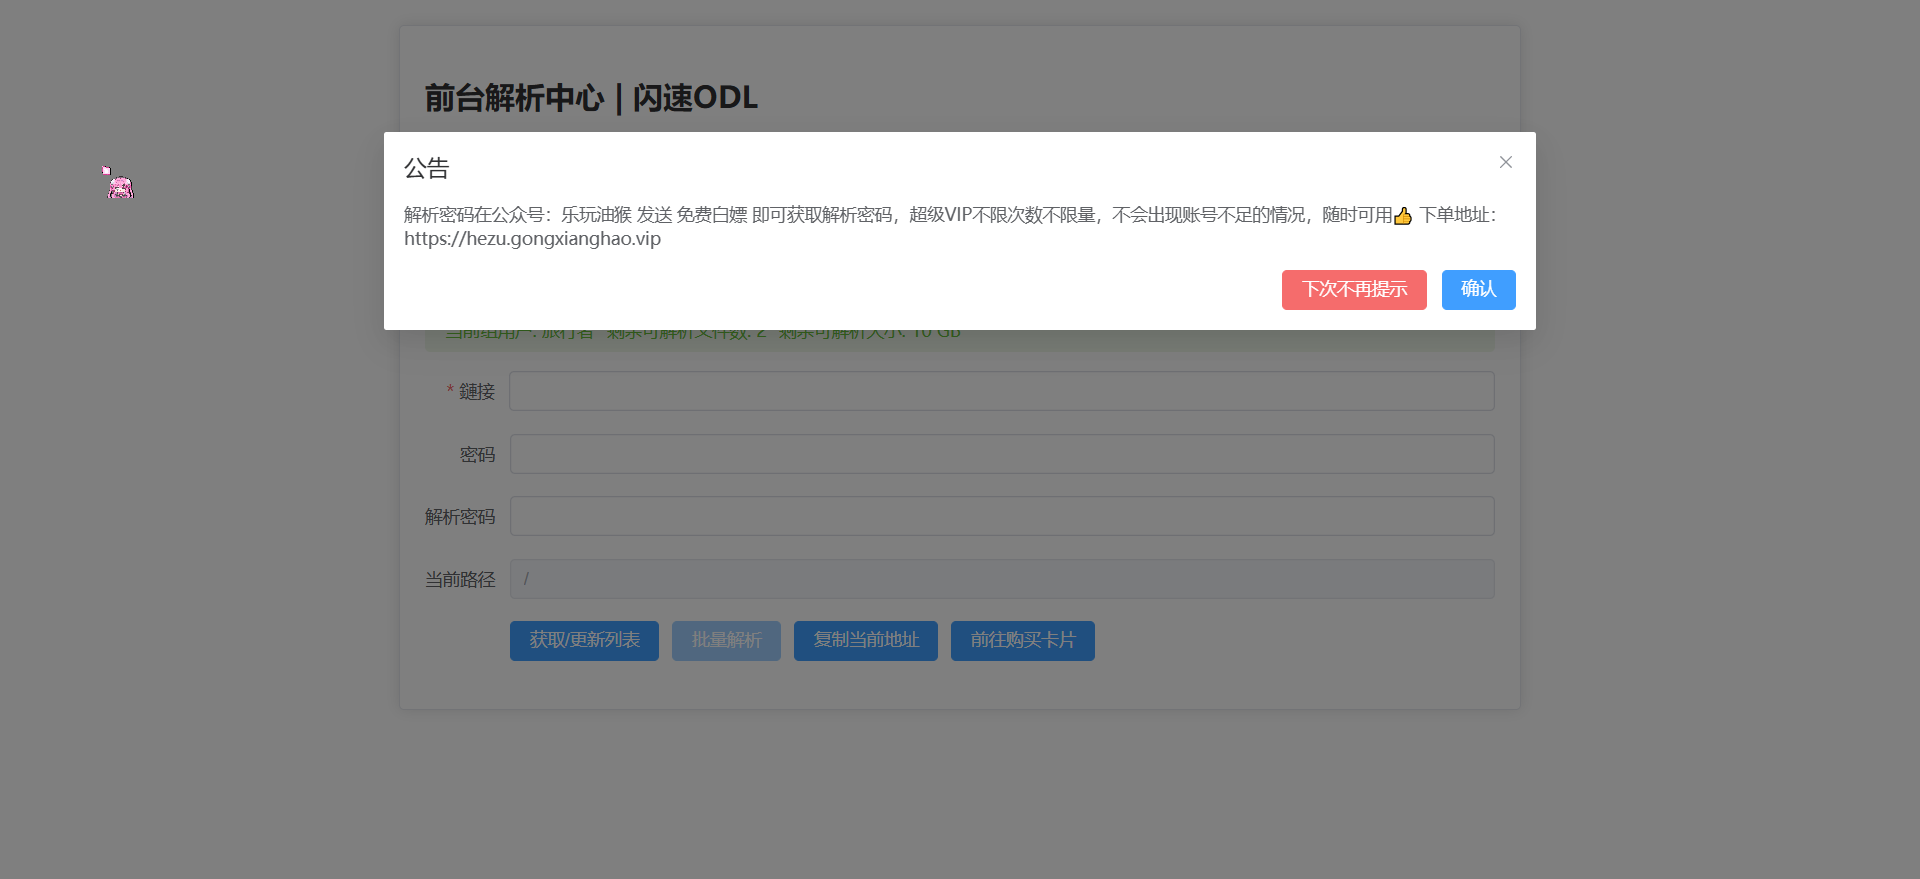The image size is (1920, 879).
Task: Close the 公告 dialog with the X icon
Action: click(1505, 162)
